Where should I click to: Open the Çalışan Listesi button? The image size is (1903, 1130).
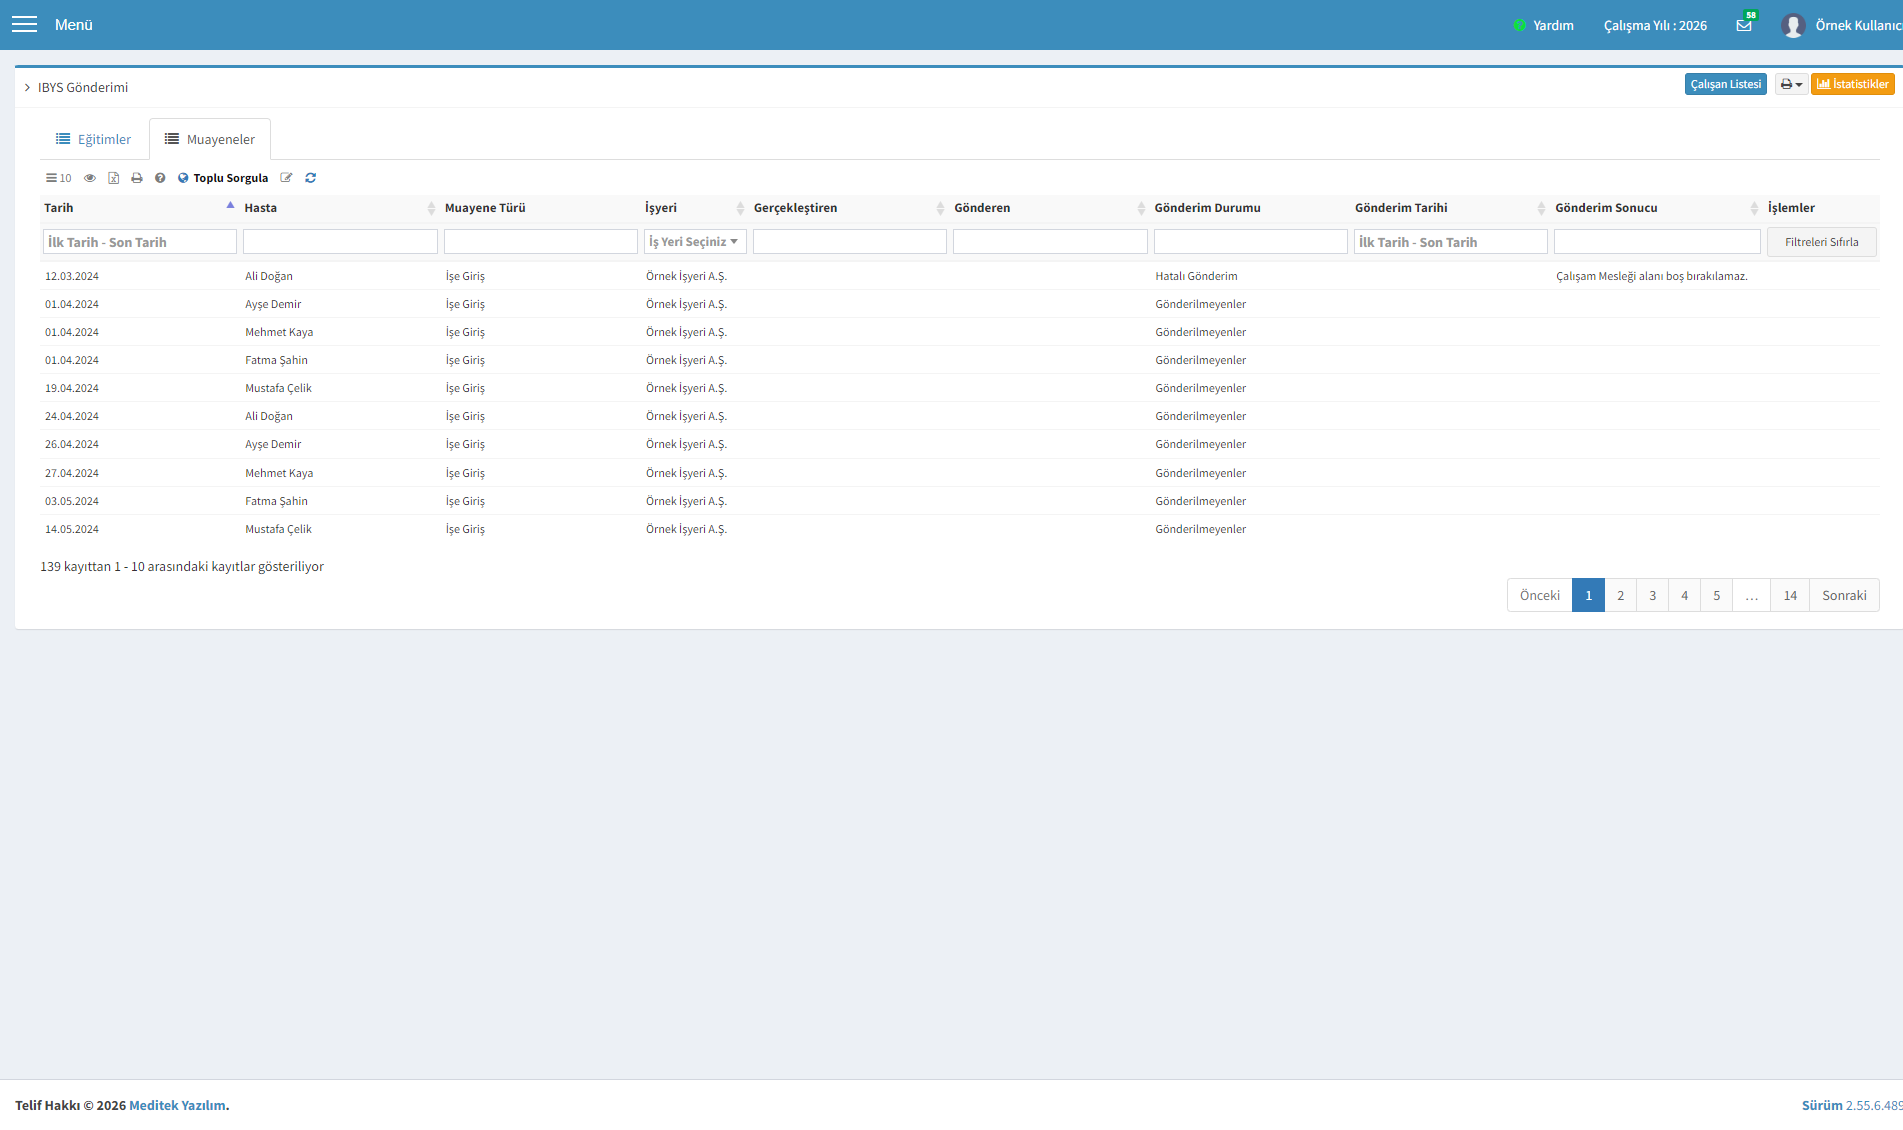pyautogui.click(x=1725, y=84)
